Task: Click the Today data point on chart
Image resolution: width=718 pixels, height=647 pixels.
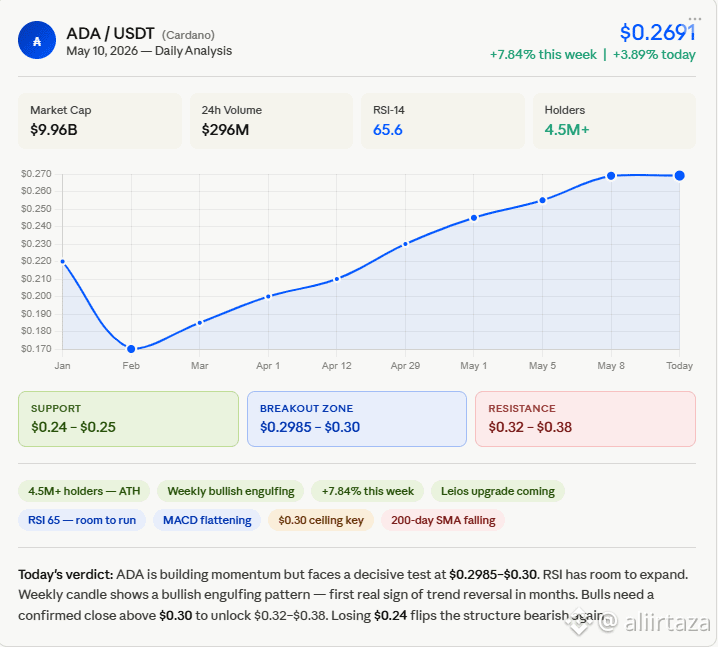Action: tap(680, 175)
